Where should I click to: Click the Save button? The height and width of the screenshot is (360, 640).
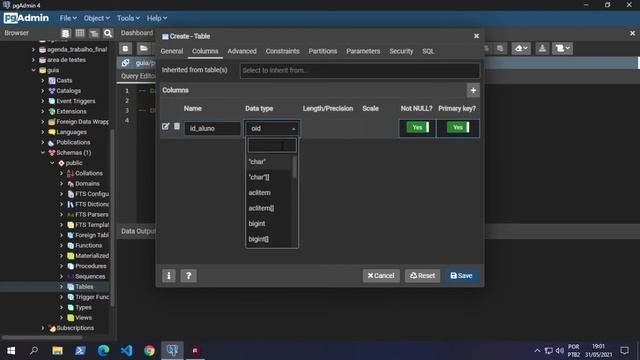461,276
